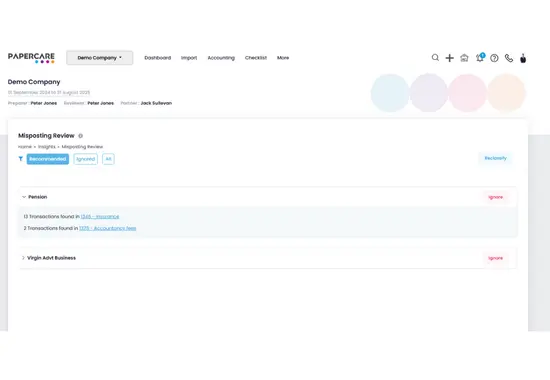Select the All filter

point(108,159)
